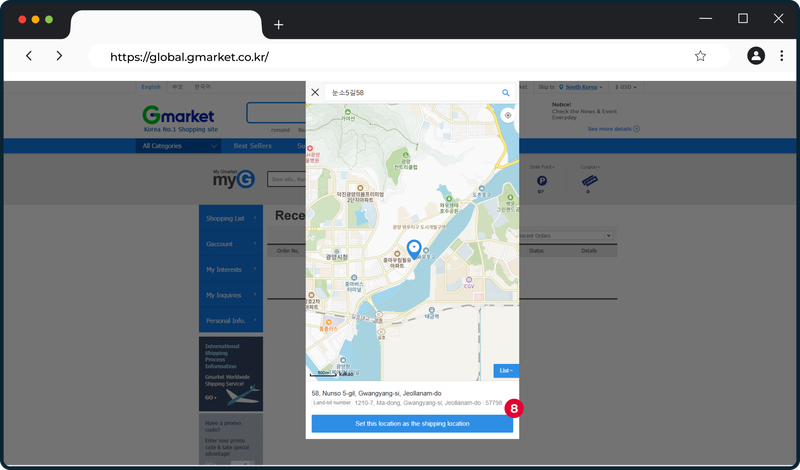Viewport: 800px width, 470px height.
Task: Click See more details link
Action: tap(613, 129)
